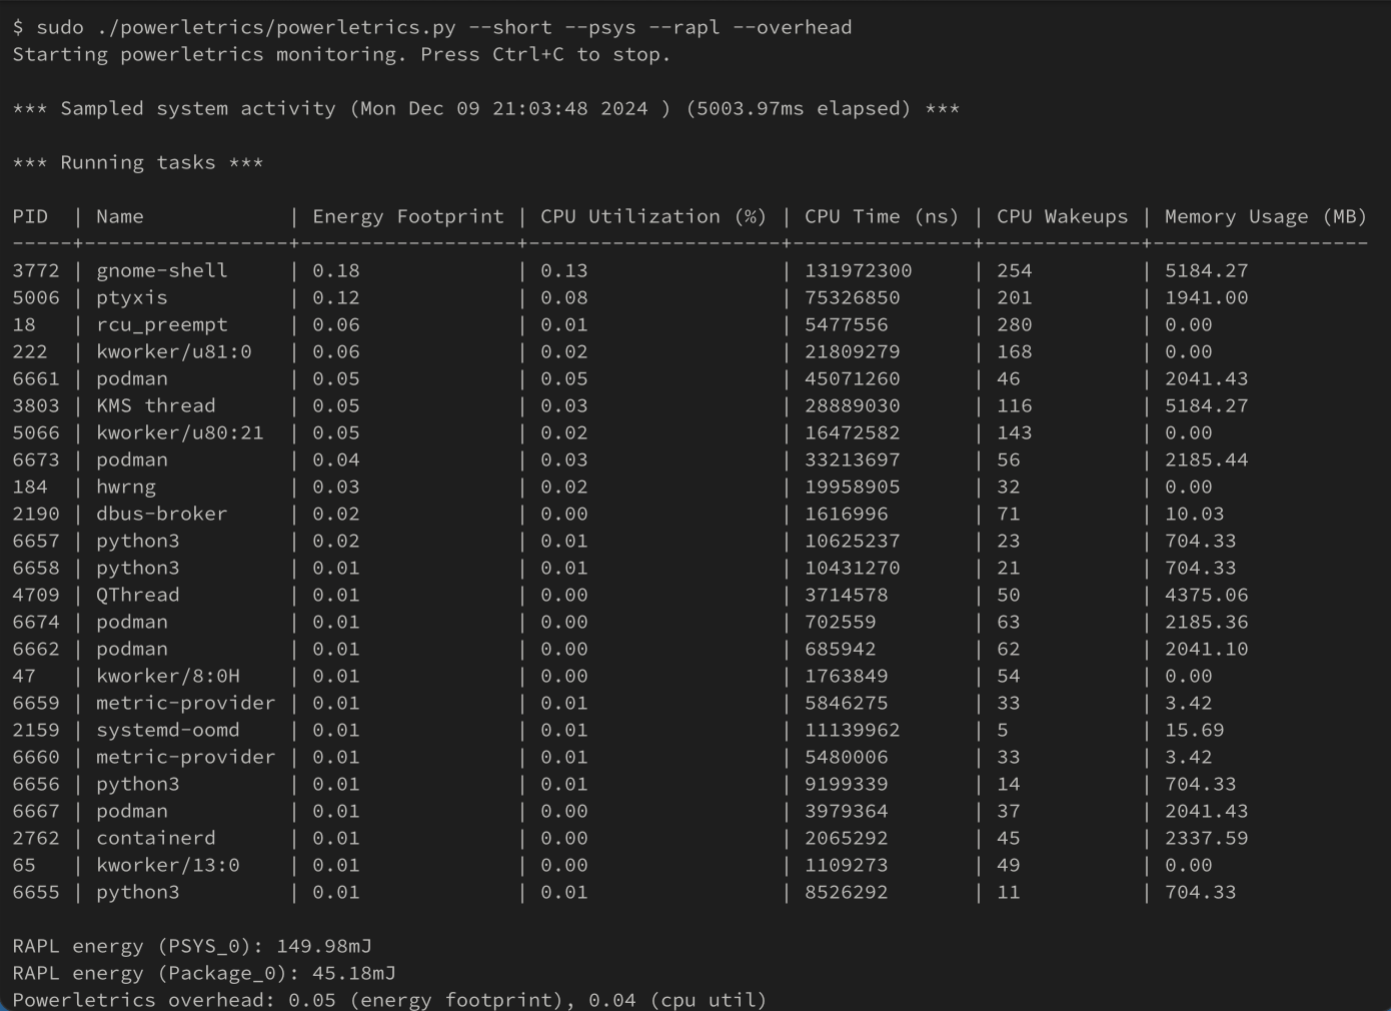The image size is (1391, 1011).
Task: Click the wakeups value 254
Action: tap(1014, 270)
